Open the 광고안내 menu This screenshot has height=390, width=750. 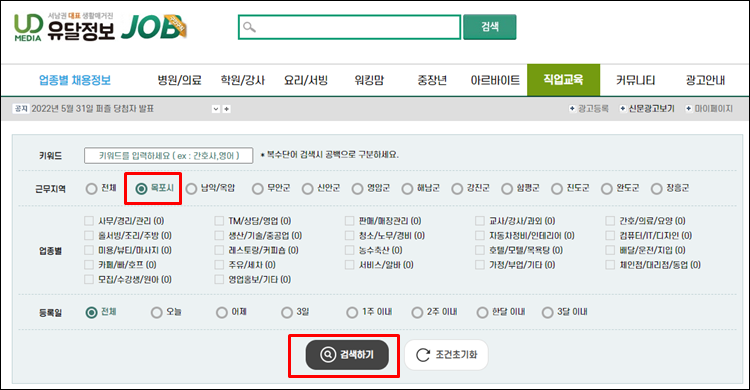pyautogui.click(x=706, y=80)
